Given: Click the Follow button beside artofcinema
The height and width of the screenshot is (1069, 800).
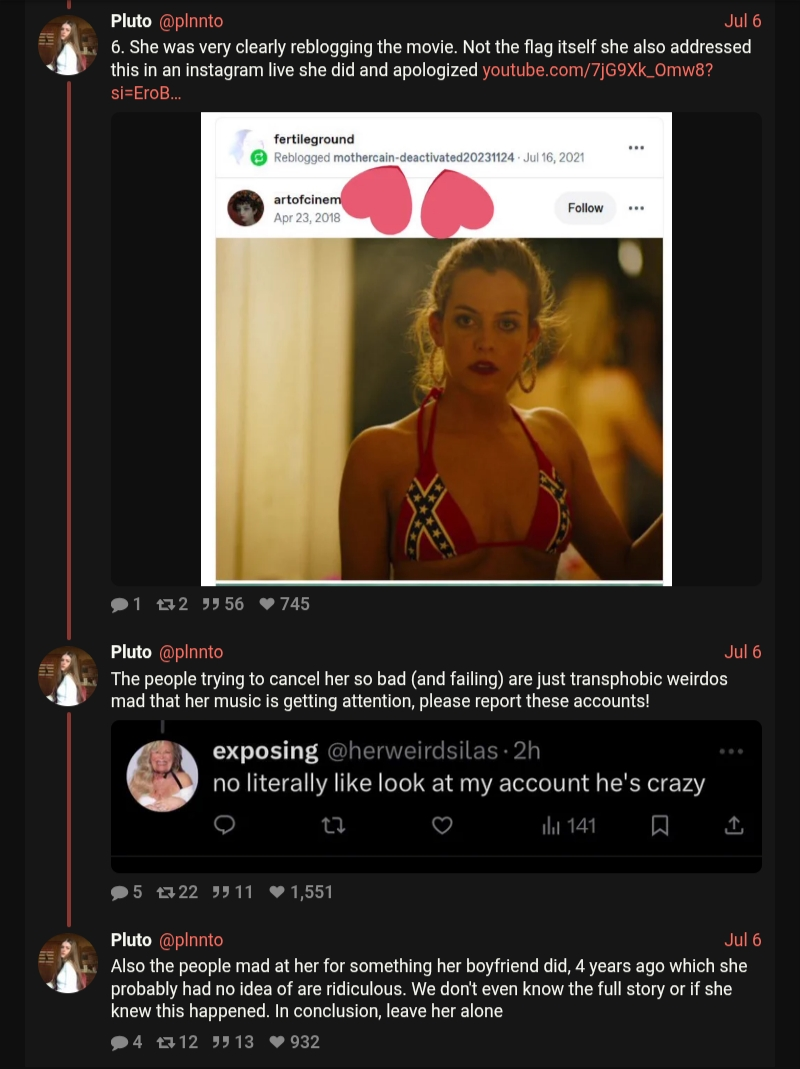Looking at the screenshot, I should [585, 208].
